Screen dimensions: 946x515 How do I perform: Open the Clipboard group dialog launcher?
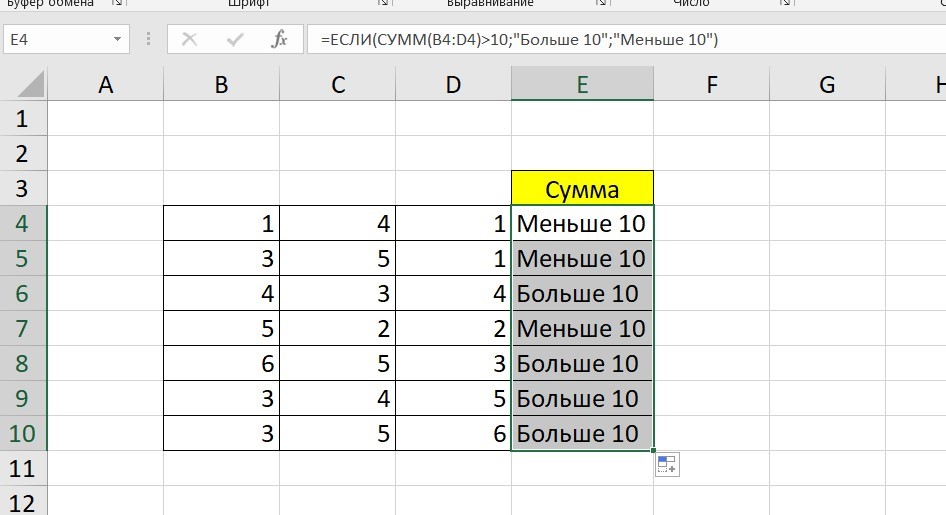tap(117, 4)
